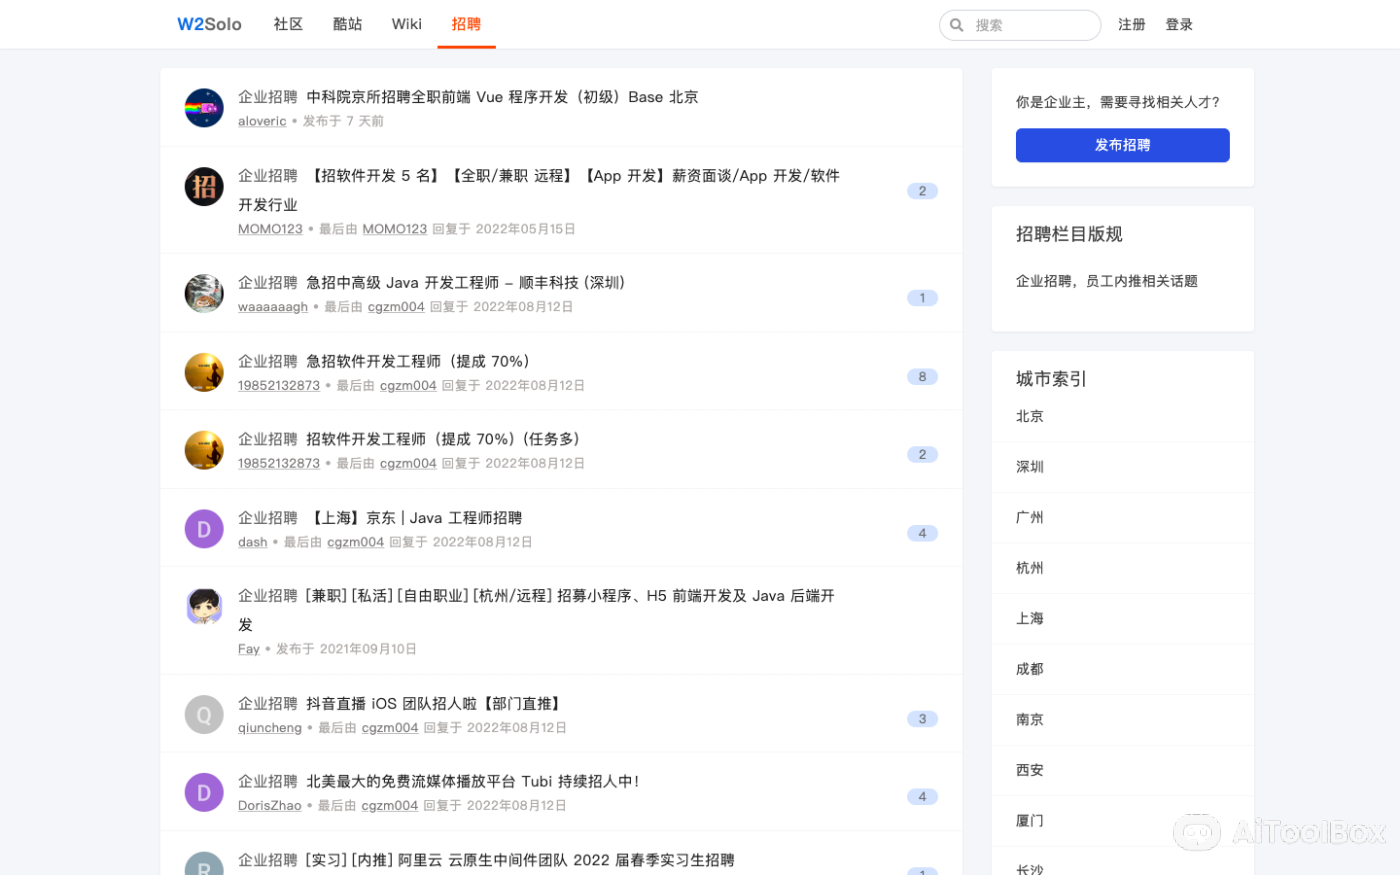Click DorisZhao's letter D avatar

click(204, 792)
